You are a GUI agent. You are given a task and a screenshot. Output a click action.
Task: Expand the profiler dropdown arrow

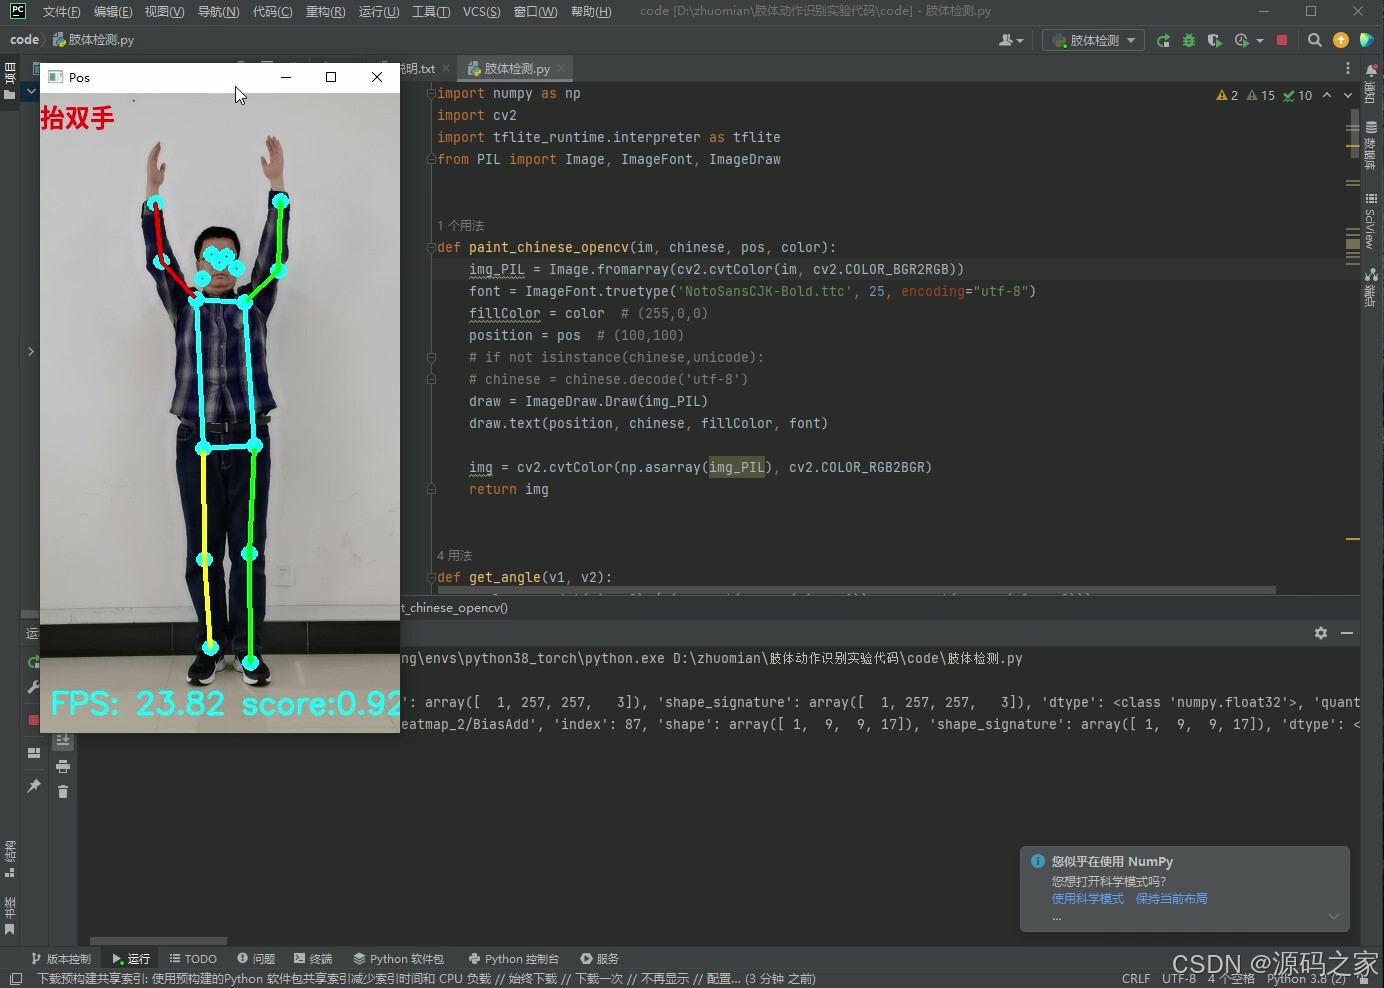coord(1259,40)
